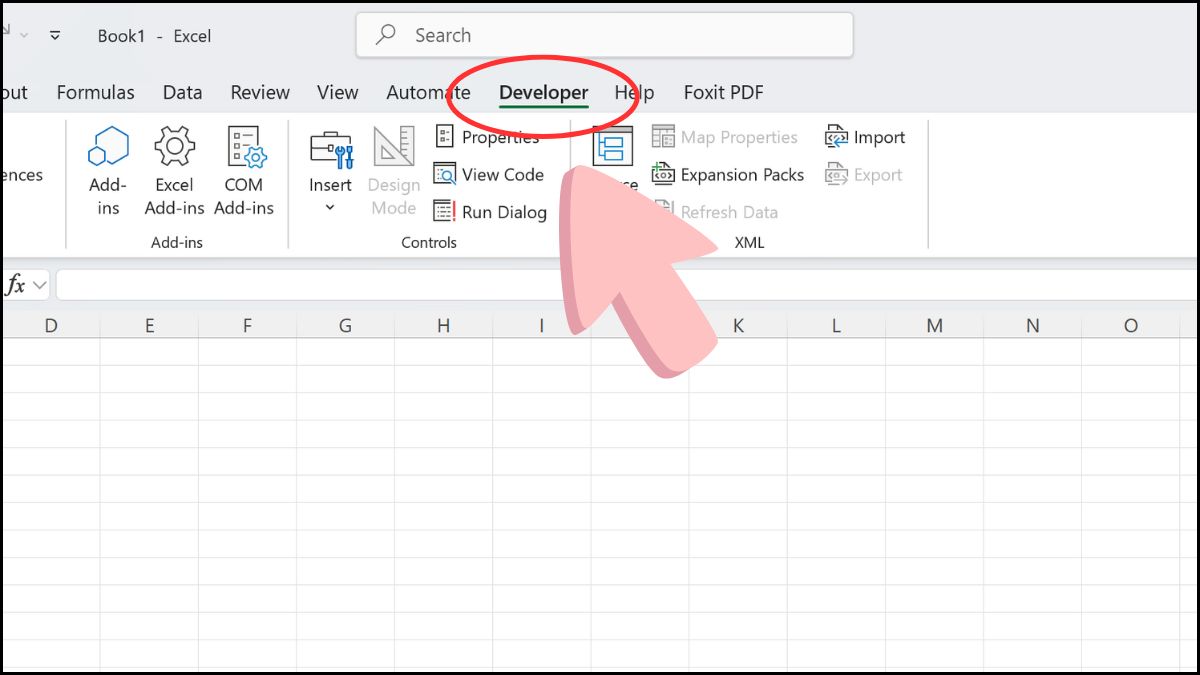The width and height of the screenshot is (1200, 675).
Task: Open the fx function dropdown arrow
Action: pyautogui.click(x=38, y=284)
